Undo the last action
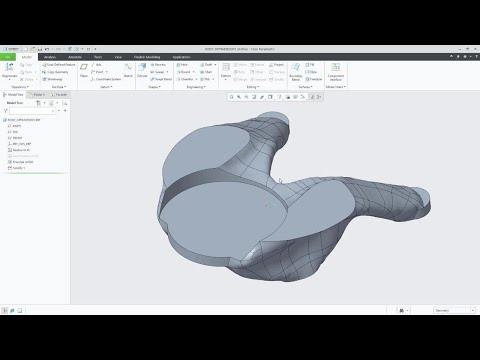Viewport: 480px width, 360px height. coord(47,49)
